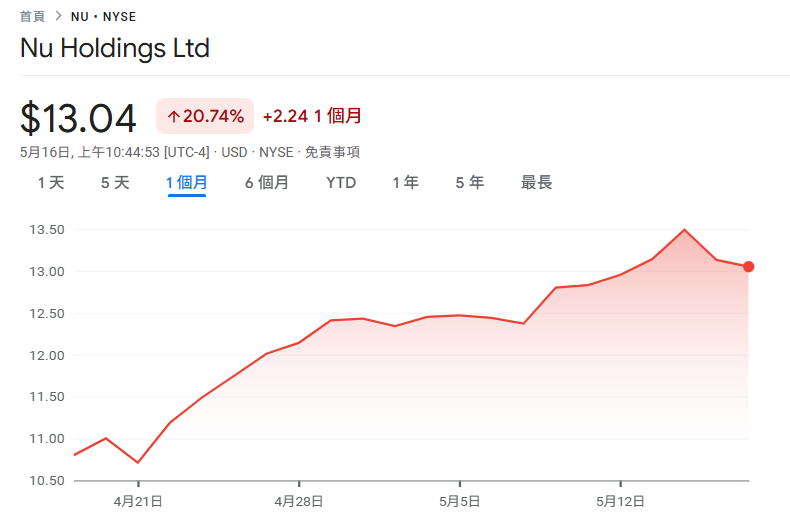Open the 首頁 breadcrumb link

(32, 17)
